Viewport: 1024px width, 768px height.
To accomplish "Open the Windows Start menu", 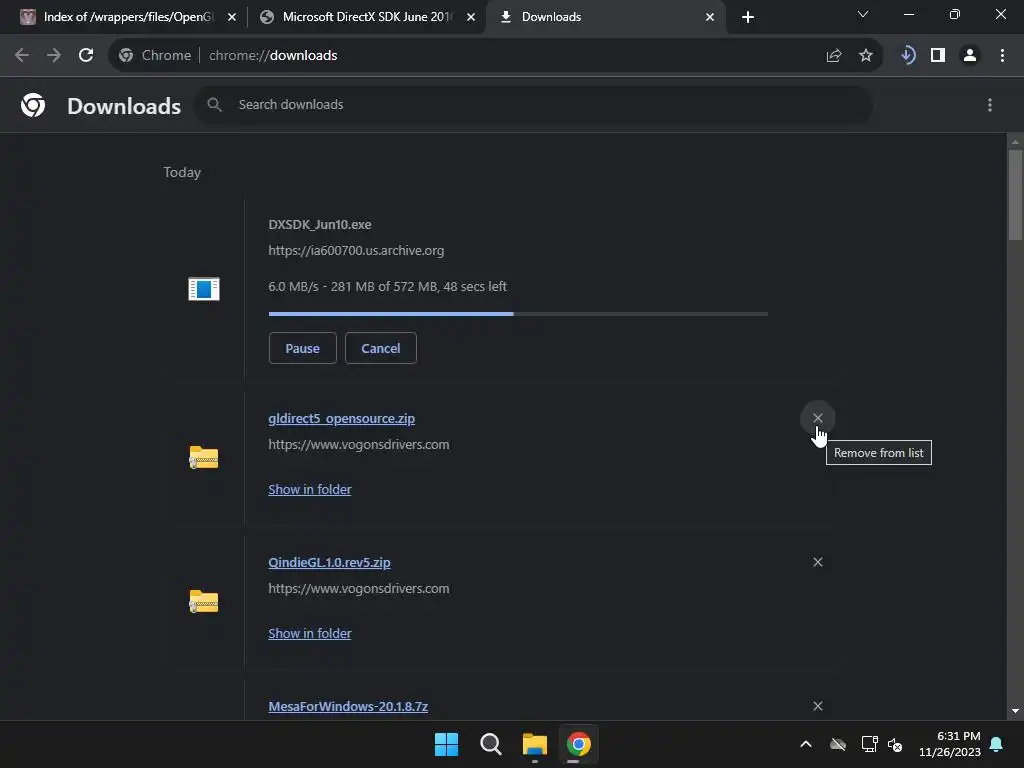I will 447,744.
